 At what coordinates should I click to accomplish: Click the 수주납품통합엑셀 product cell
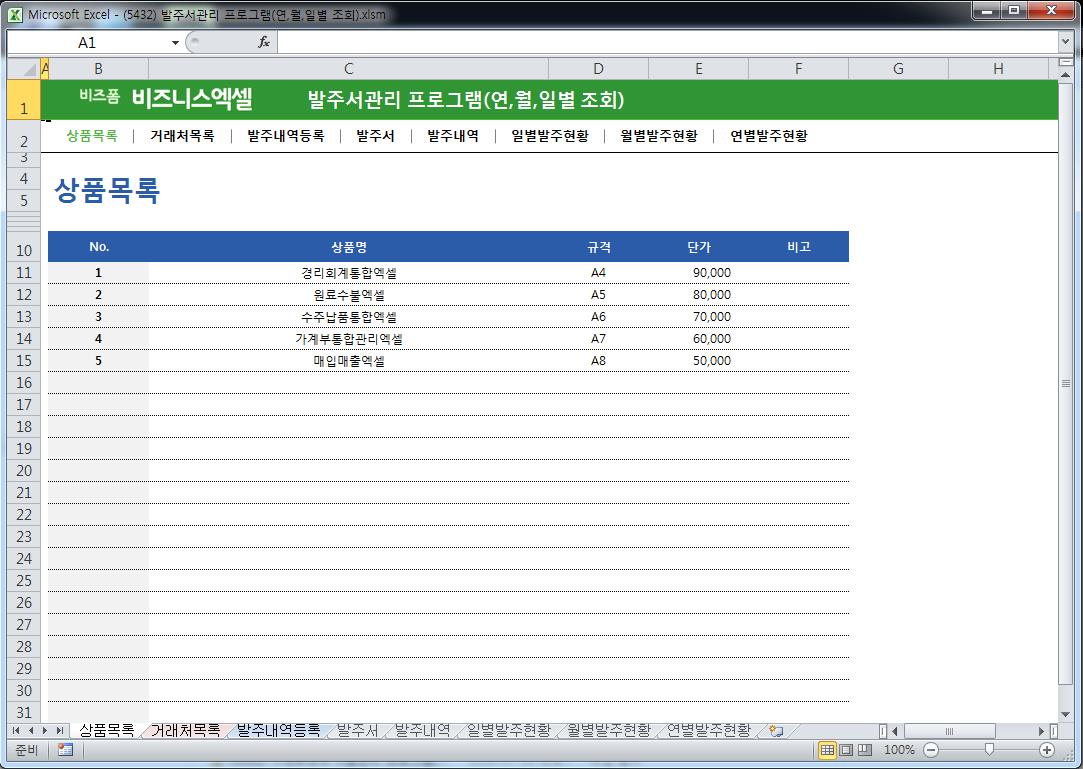pos(349,317)
